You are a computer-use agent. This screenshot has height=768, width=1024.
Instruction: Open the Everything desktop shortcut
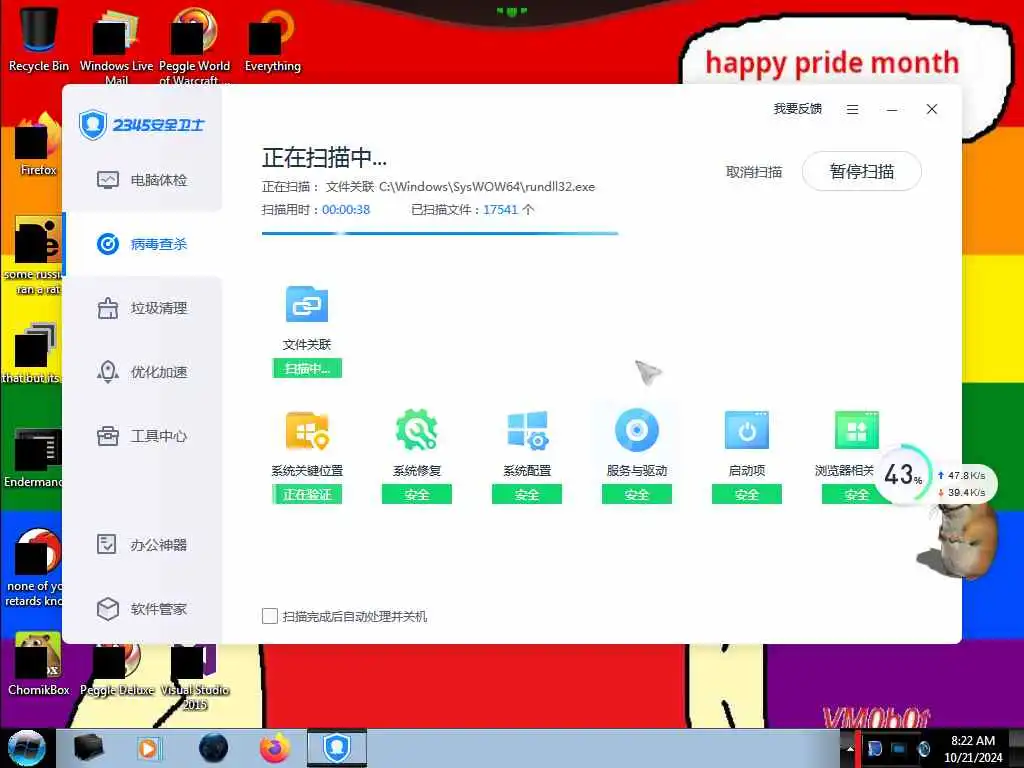(272, 40)
